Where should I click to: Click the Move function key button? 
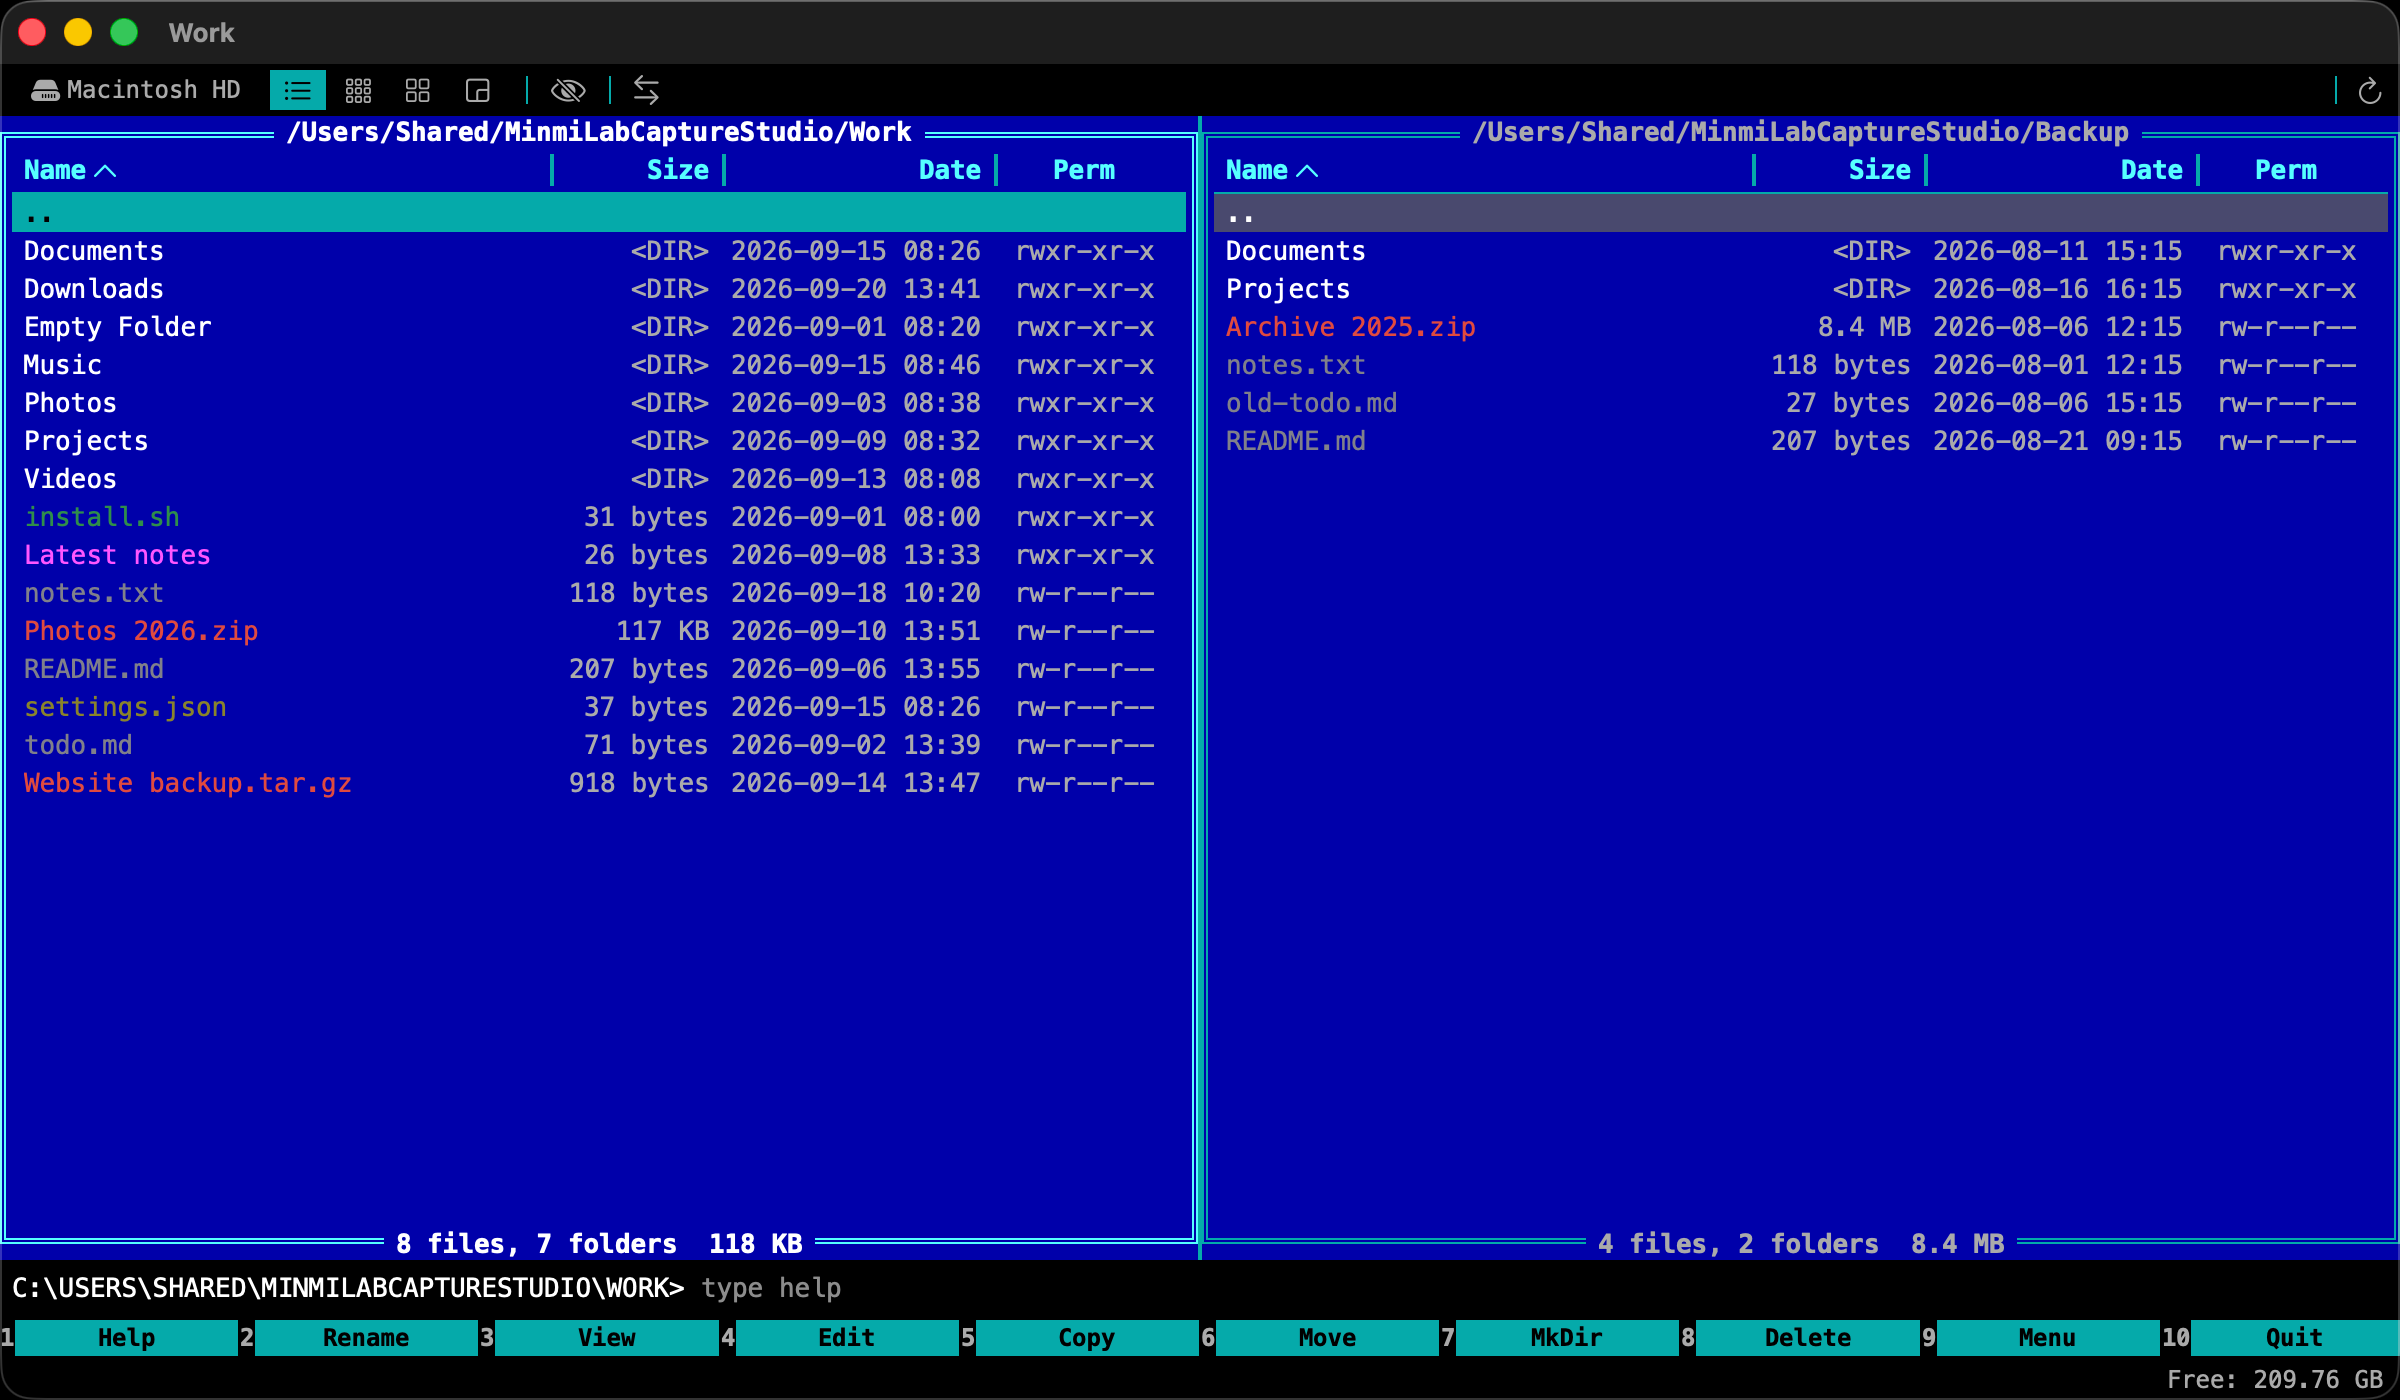(x=1326, y=1337)
